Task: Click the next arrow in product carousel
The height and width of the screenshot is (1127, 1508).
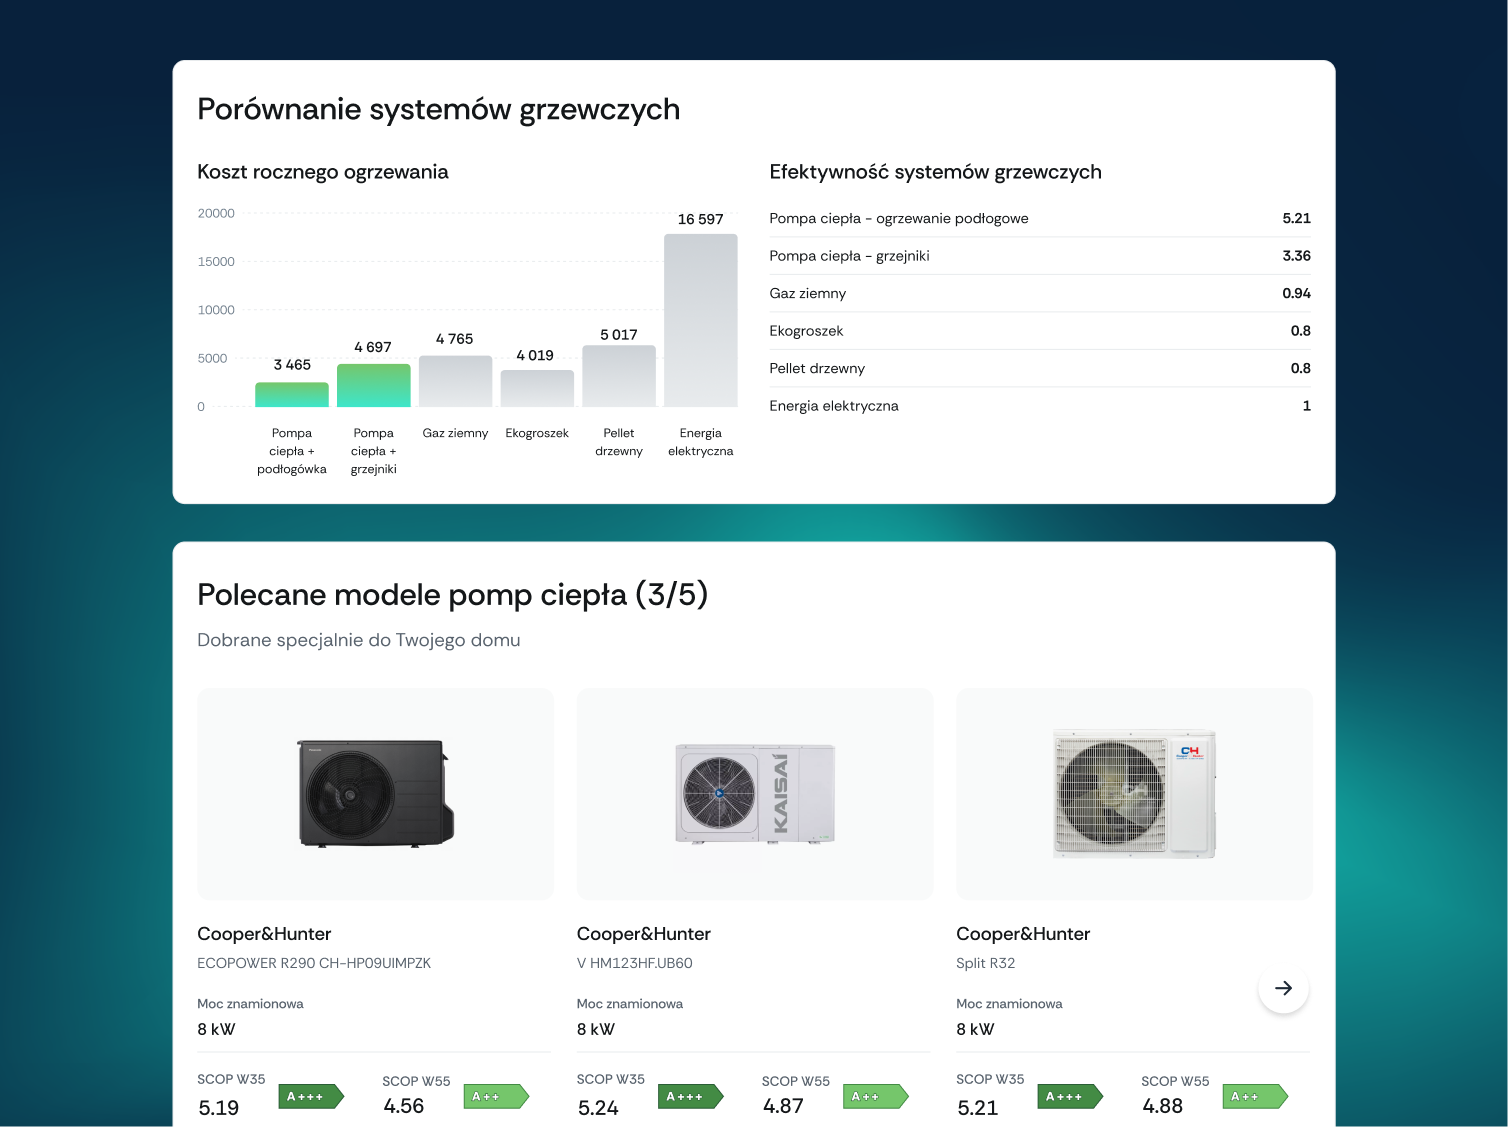Action: [x=1283, y=988]
